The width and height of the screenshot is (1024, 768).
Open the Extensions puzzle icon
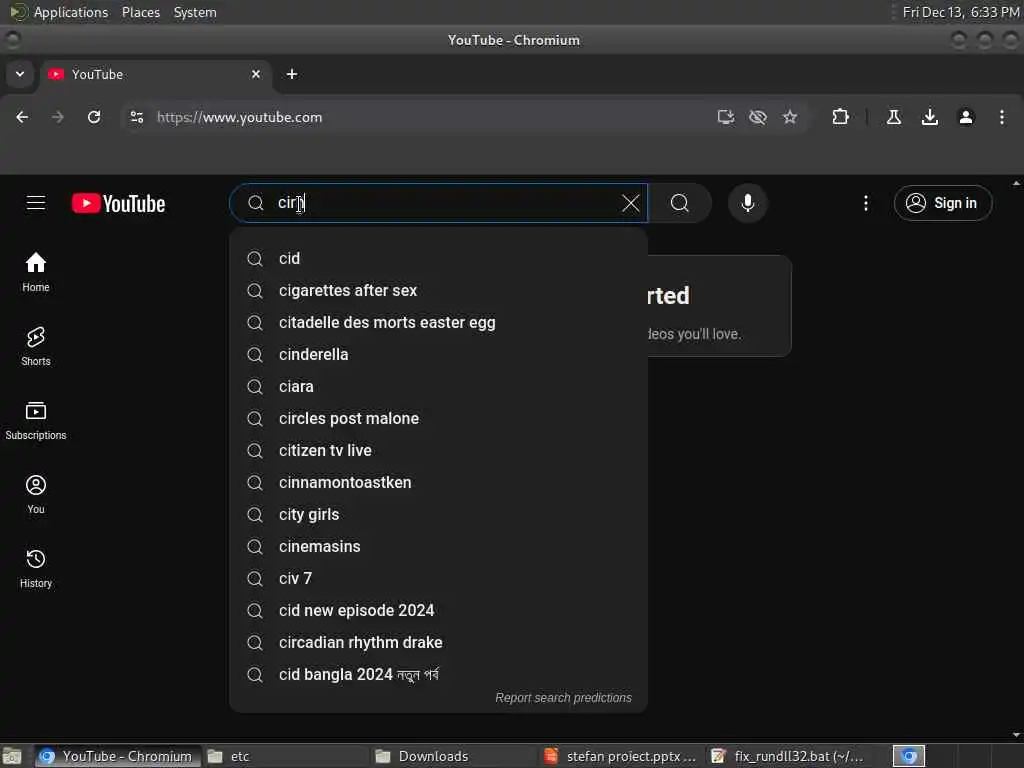click(x=840, y=117)
